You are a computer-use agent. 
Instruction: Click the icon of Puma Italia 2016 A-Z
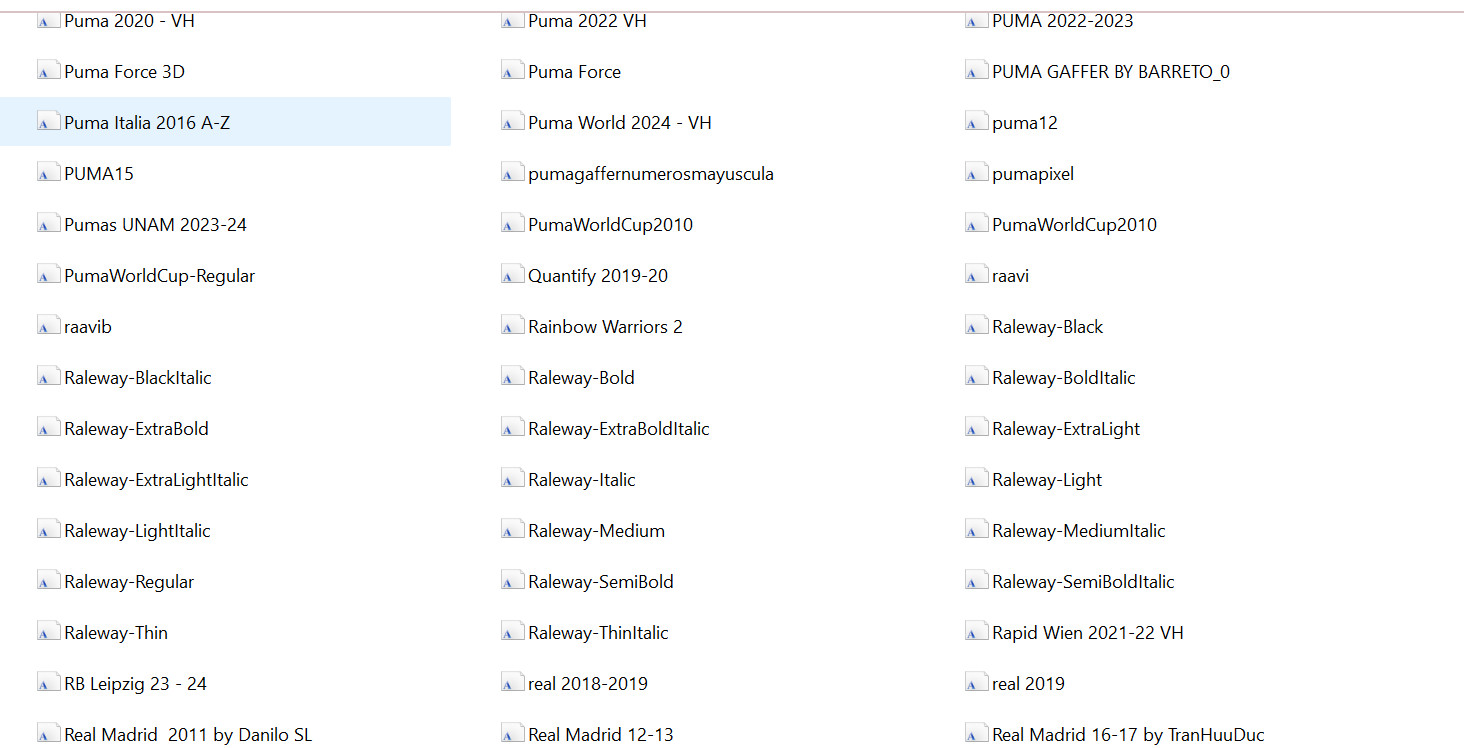(x=48, y=122)
